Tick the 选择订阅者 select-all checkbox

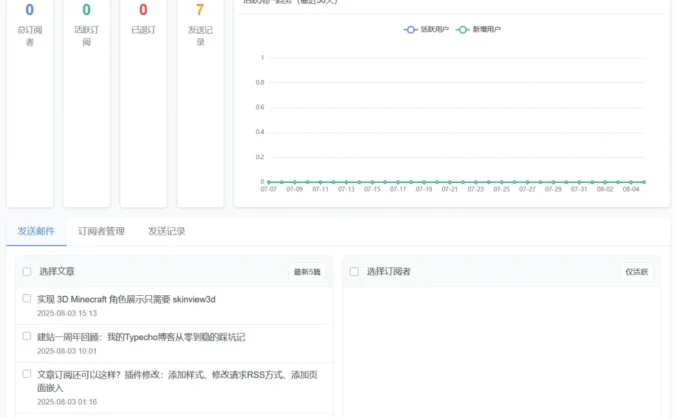point(354,271)
